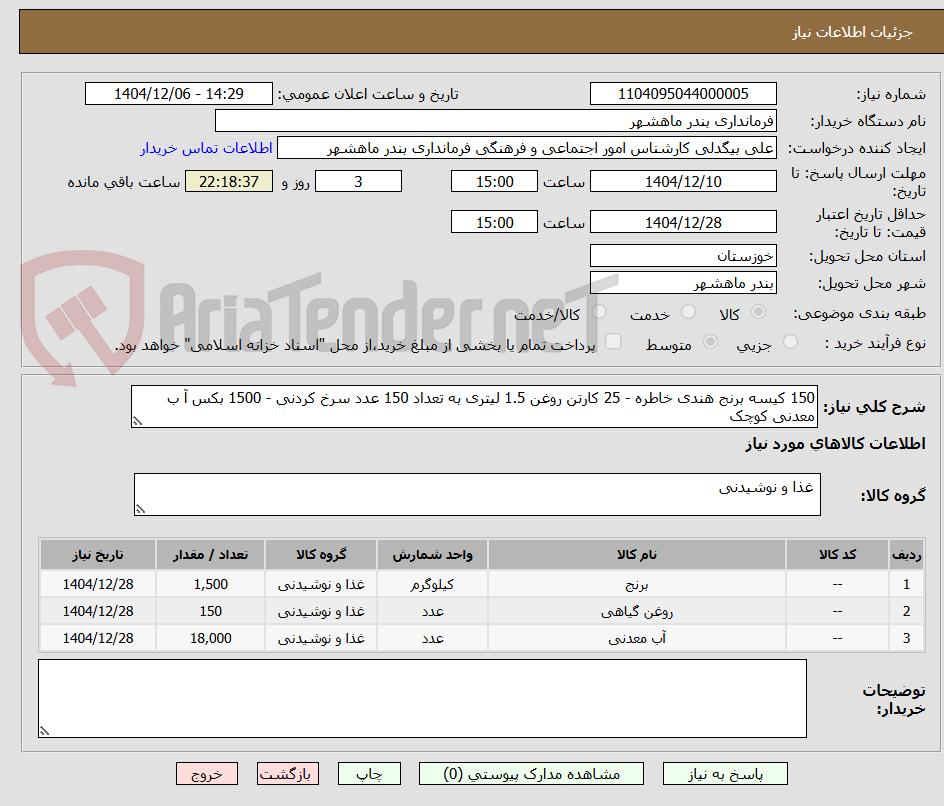Select the خدمت radio button
944x806 pixels.
coord(688,312)
